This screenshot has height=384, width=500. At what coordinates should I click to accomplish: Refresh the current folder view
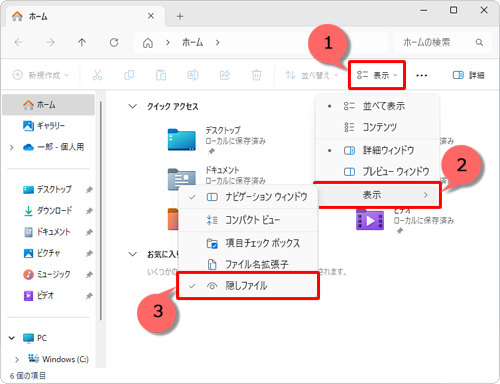coord(114,42)
